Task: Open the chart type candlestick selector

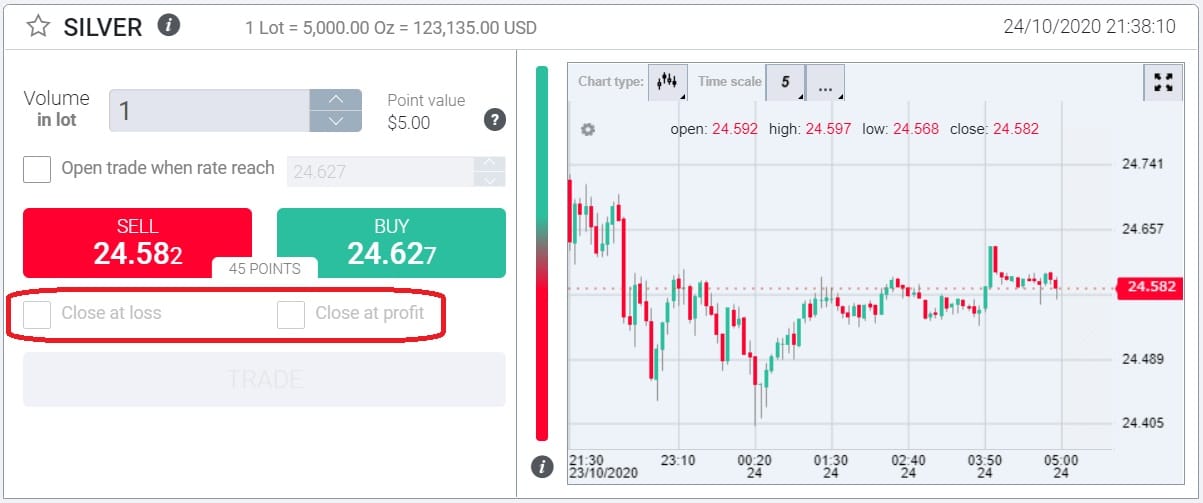Action: tap(668, 82)
